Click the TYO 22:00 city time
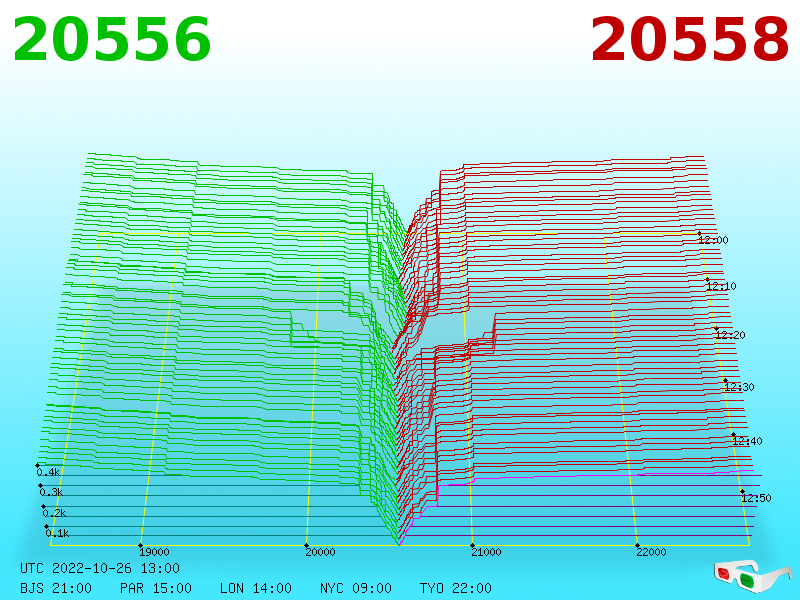Image resolution: width=800 pixels, height=600 pixels. pos(456,588)
